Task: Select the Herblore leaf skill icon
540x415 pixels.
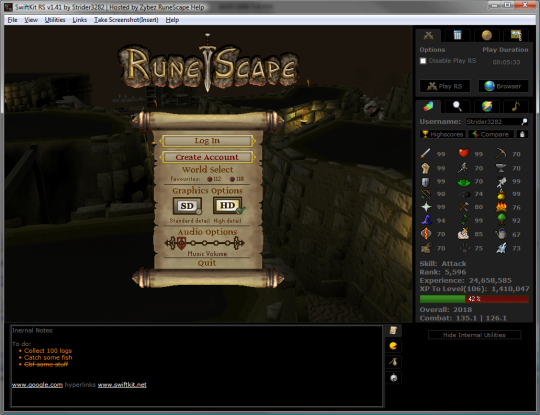Action: tap(464, 181)
